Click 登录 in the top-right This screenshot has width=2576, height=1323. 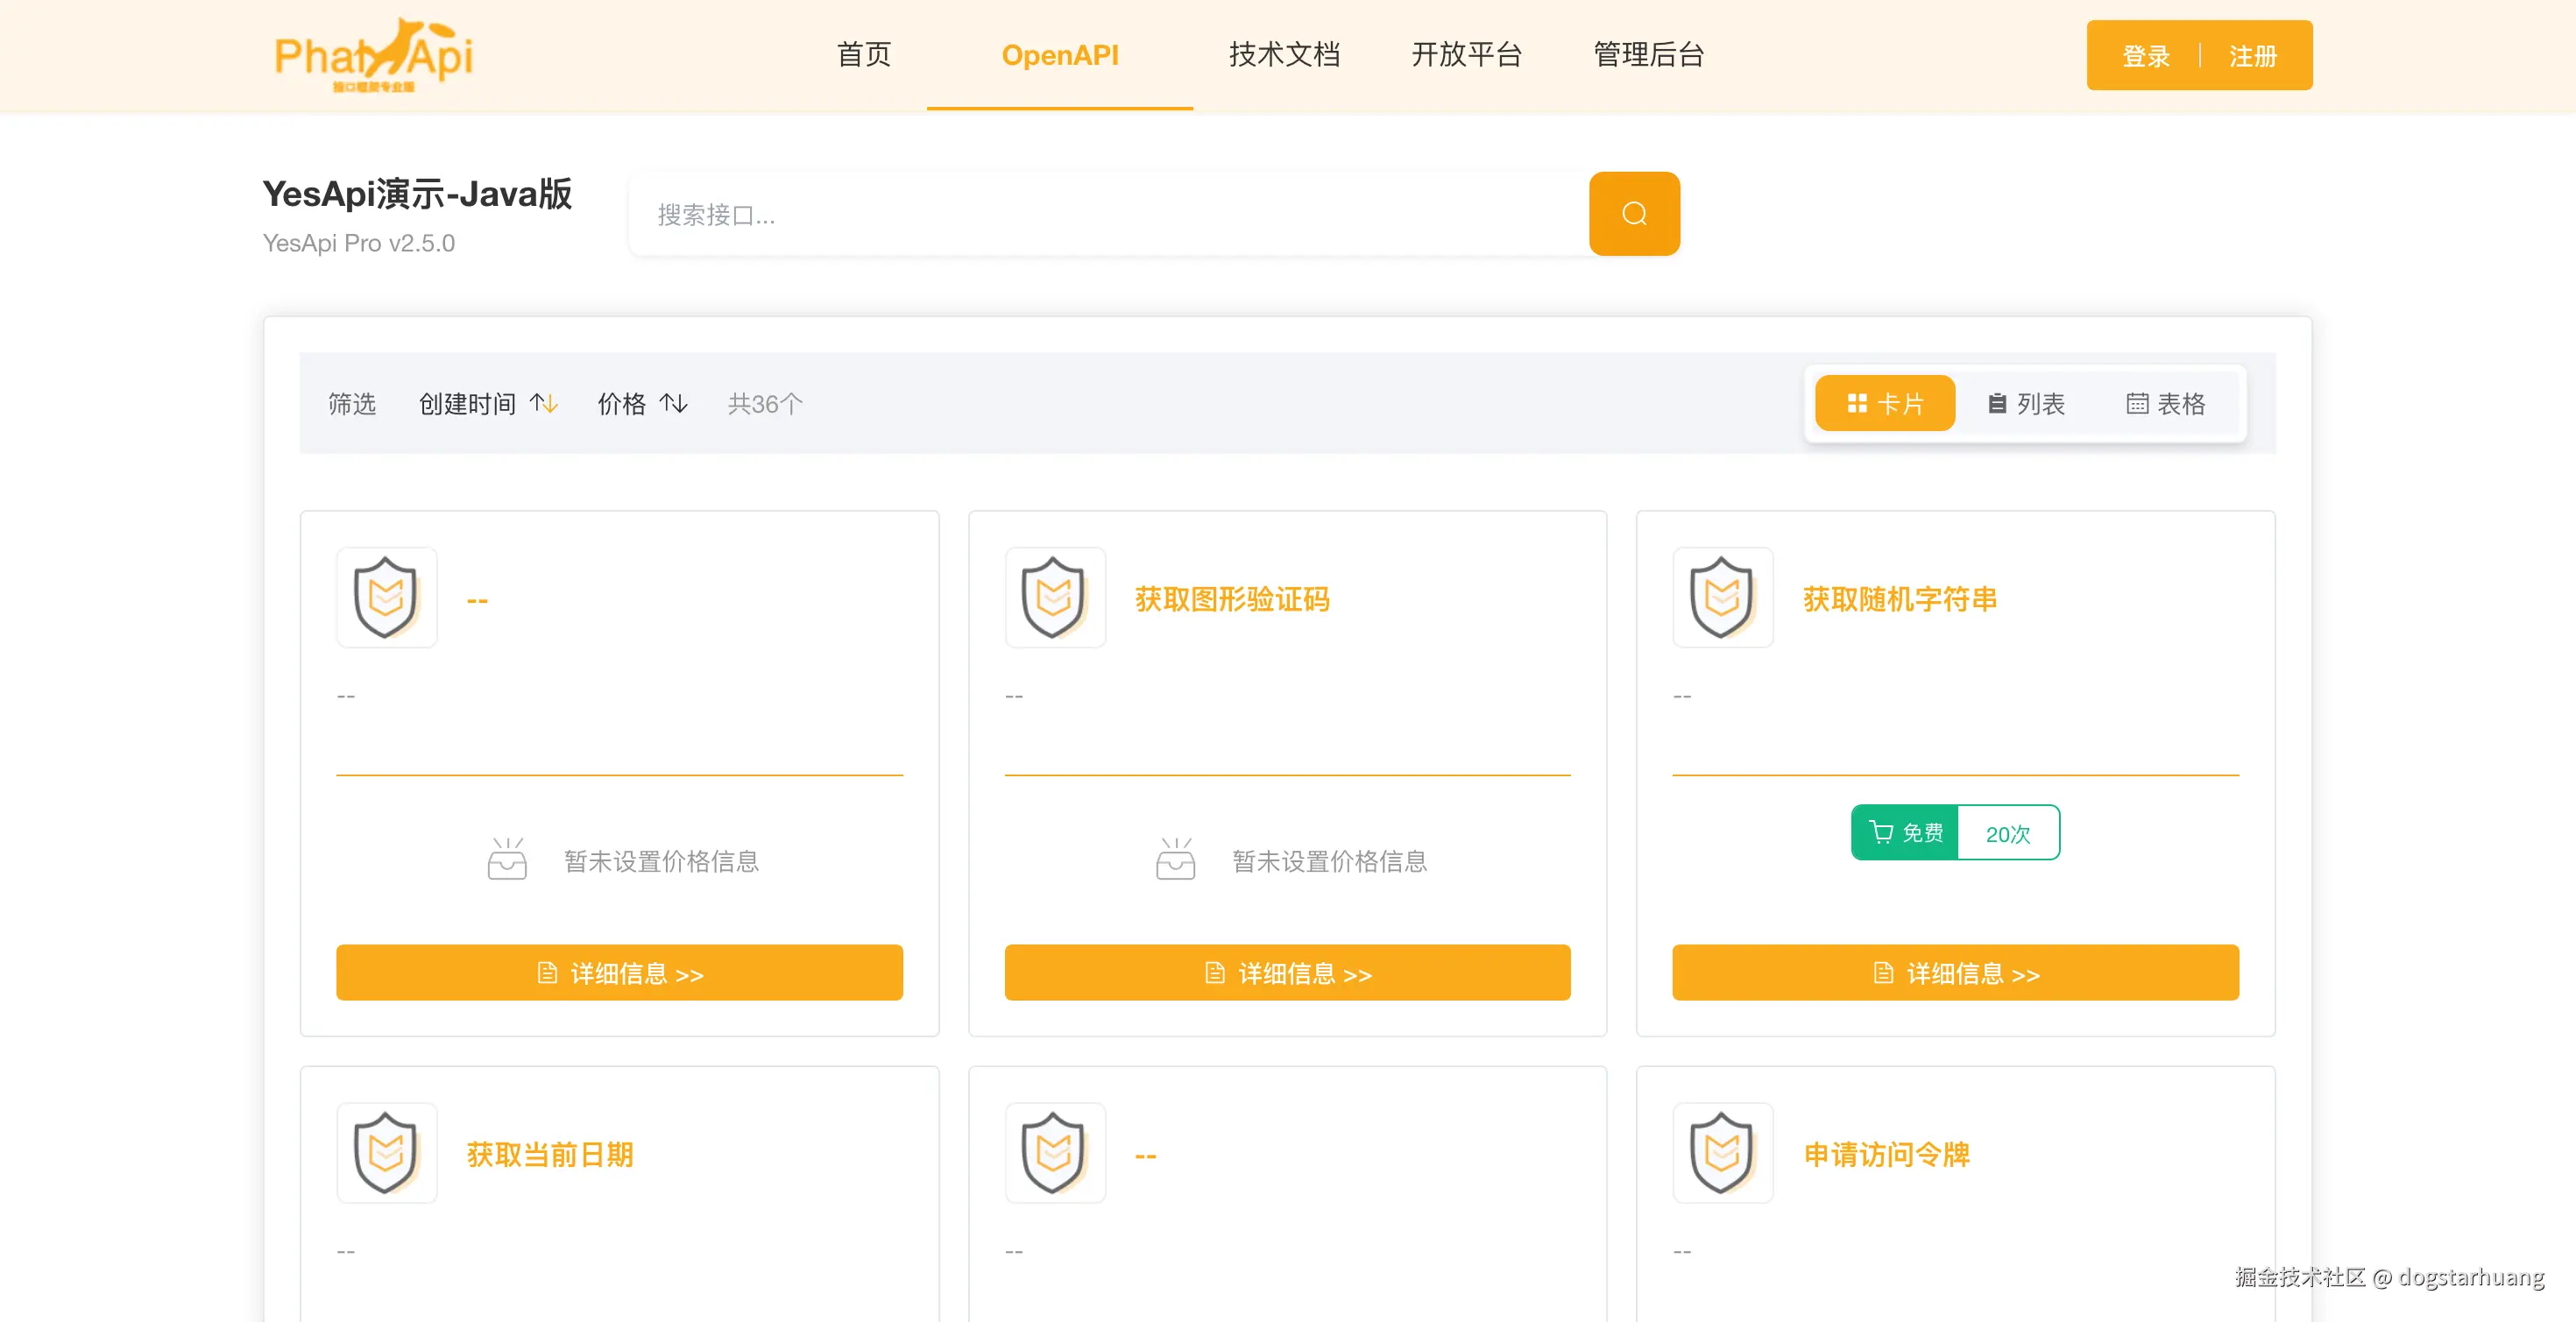point(2146,56)
